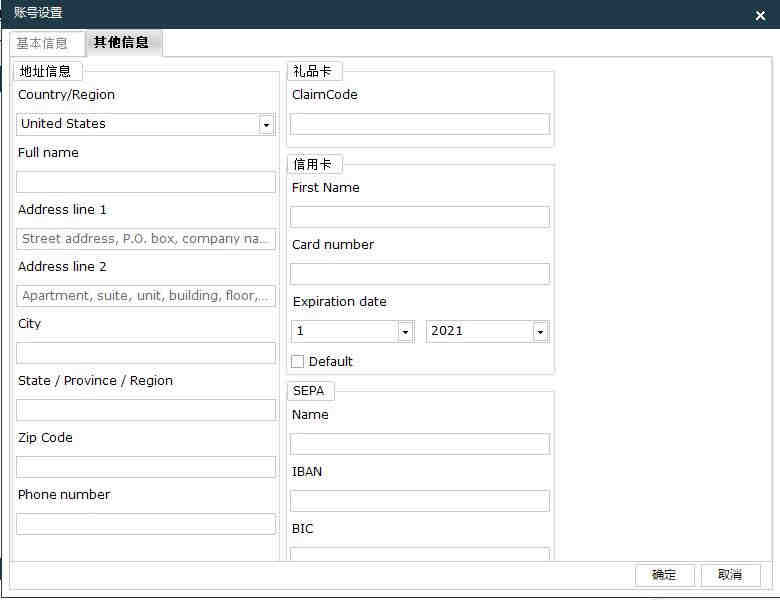Image resolution: width=780 pixels, height=600 pixels.
Task: Click the IBAN input field
Action: coord(420,501)
